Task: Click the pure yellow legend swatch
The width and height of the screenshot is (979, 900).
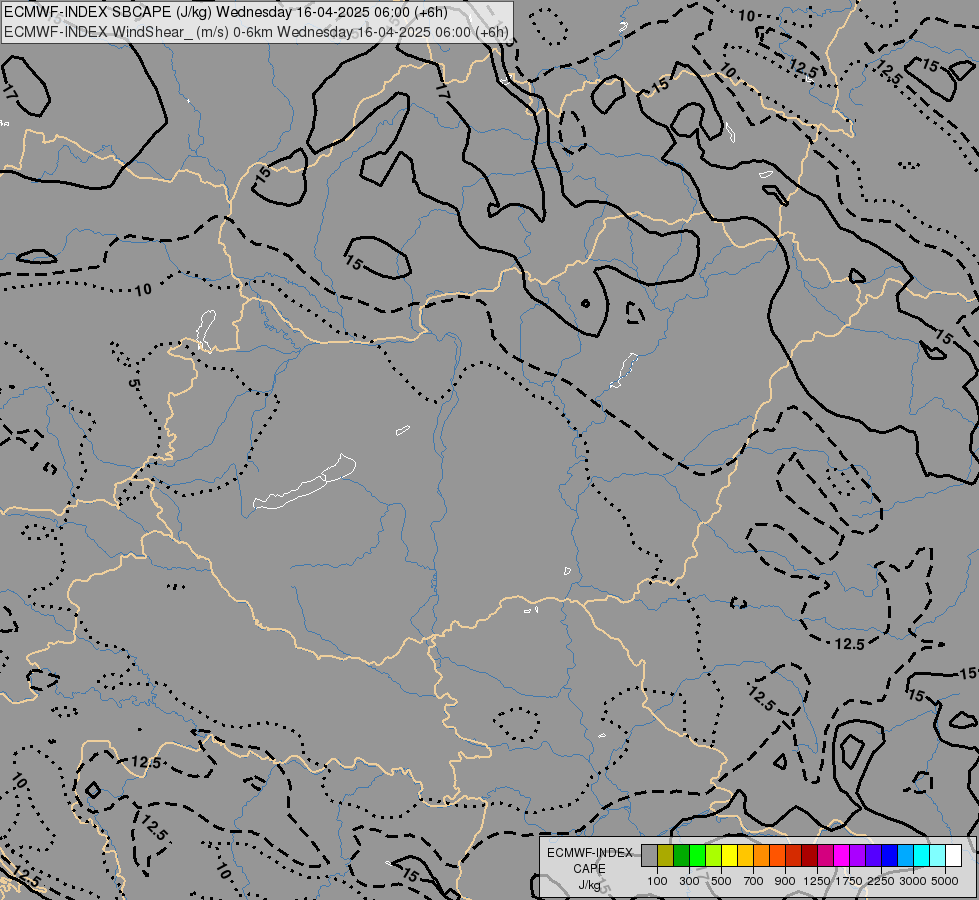Action: tap(729, 855)
